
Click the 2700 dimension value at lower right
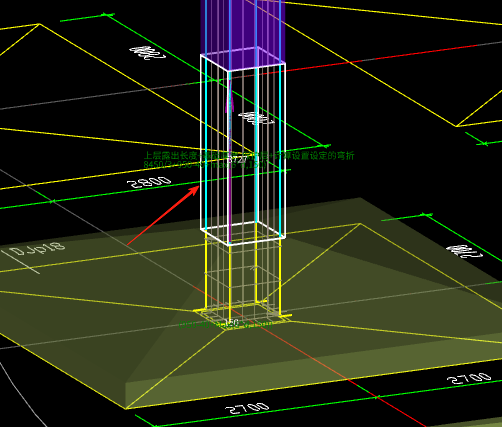469,378
